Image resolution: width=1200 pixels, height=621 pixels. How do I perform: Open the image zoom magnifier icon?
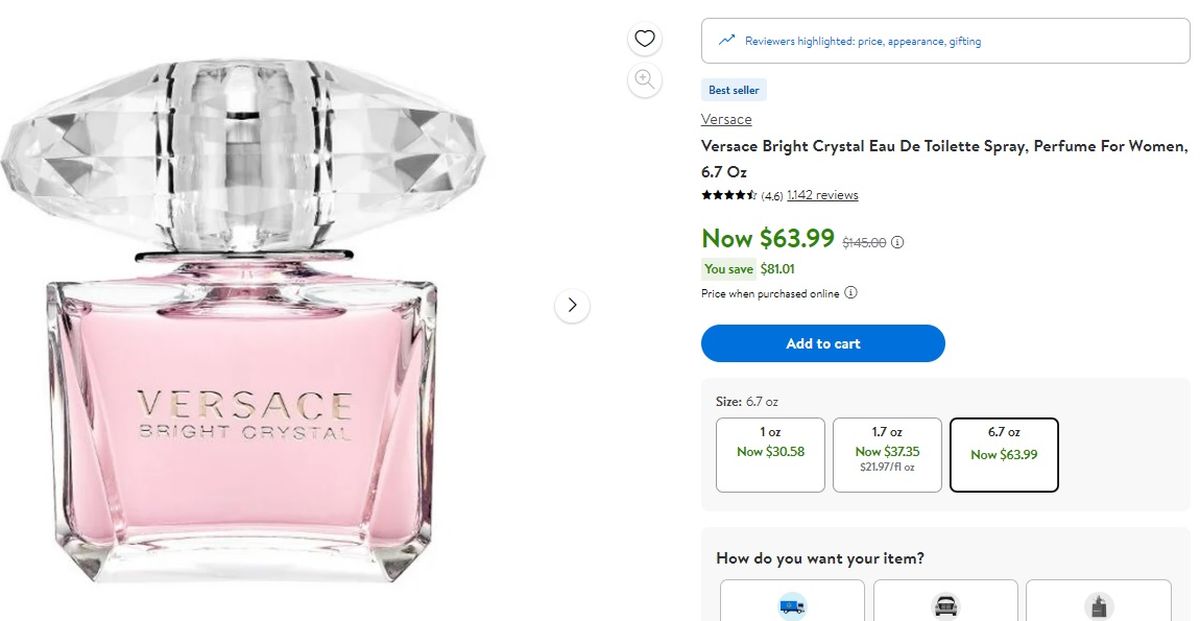point(645,80)
